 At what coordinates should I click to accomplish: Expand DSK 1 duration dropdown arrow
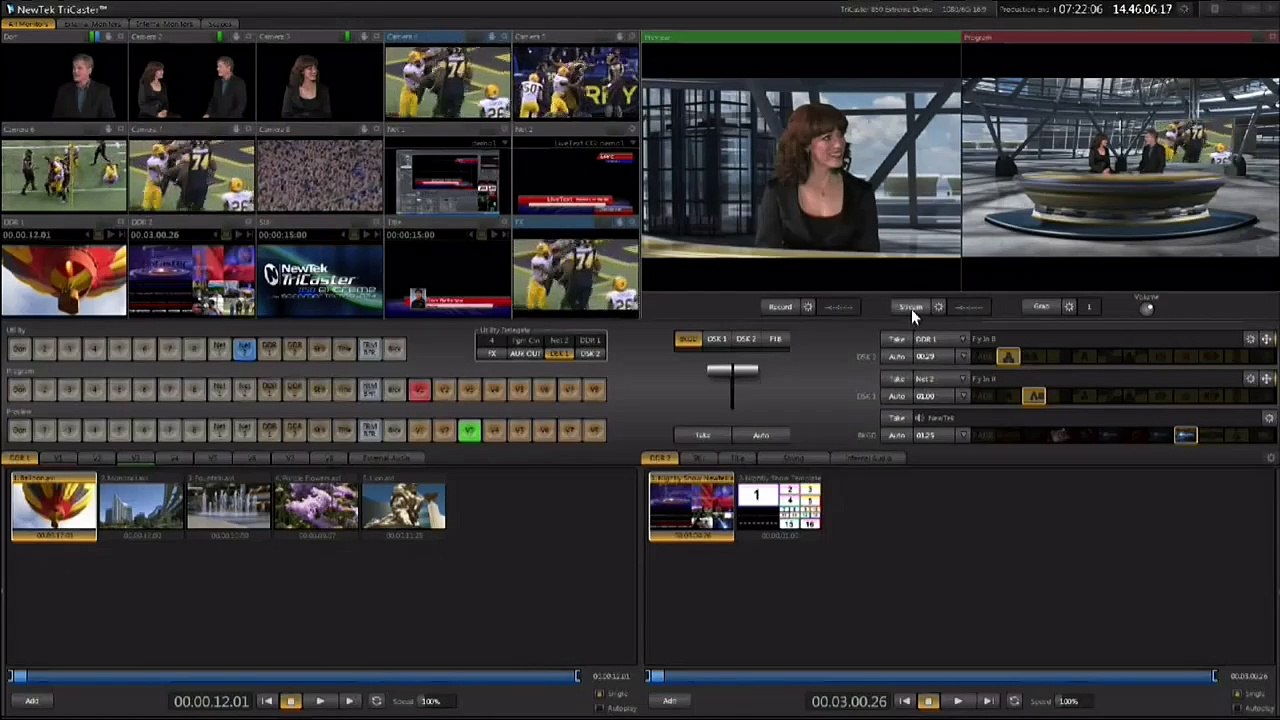(963, 357)
